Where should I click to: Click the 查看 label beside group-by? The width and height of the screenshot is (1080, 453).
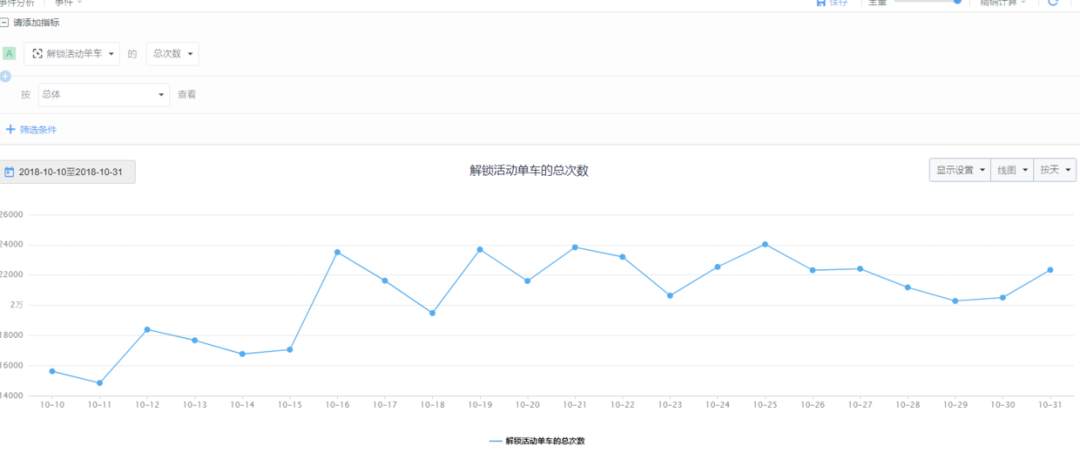[187, 94]
